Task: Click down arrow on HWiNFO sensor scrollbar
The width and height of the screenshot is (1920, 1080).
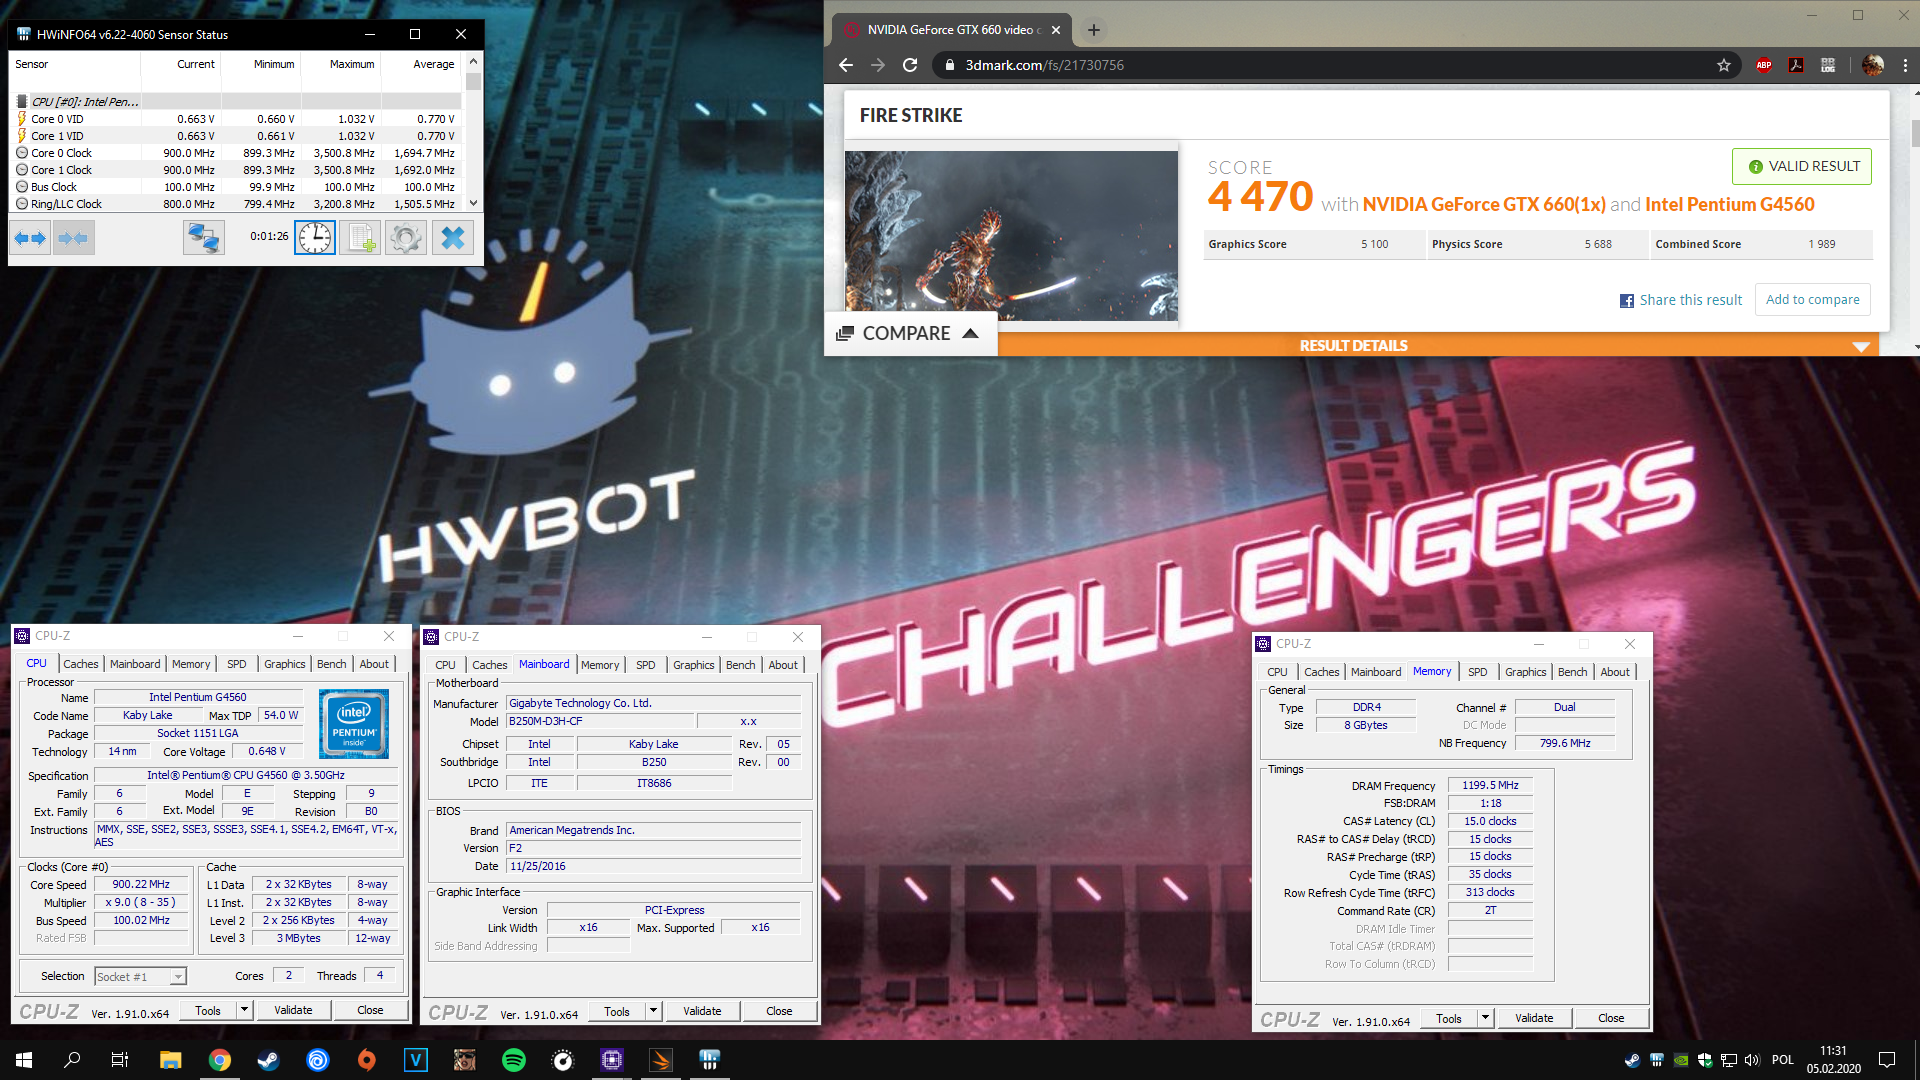Action: (x=473, y=203)
